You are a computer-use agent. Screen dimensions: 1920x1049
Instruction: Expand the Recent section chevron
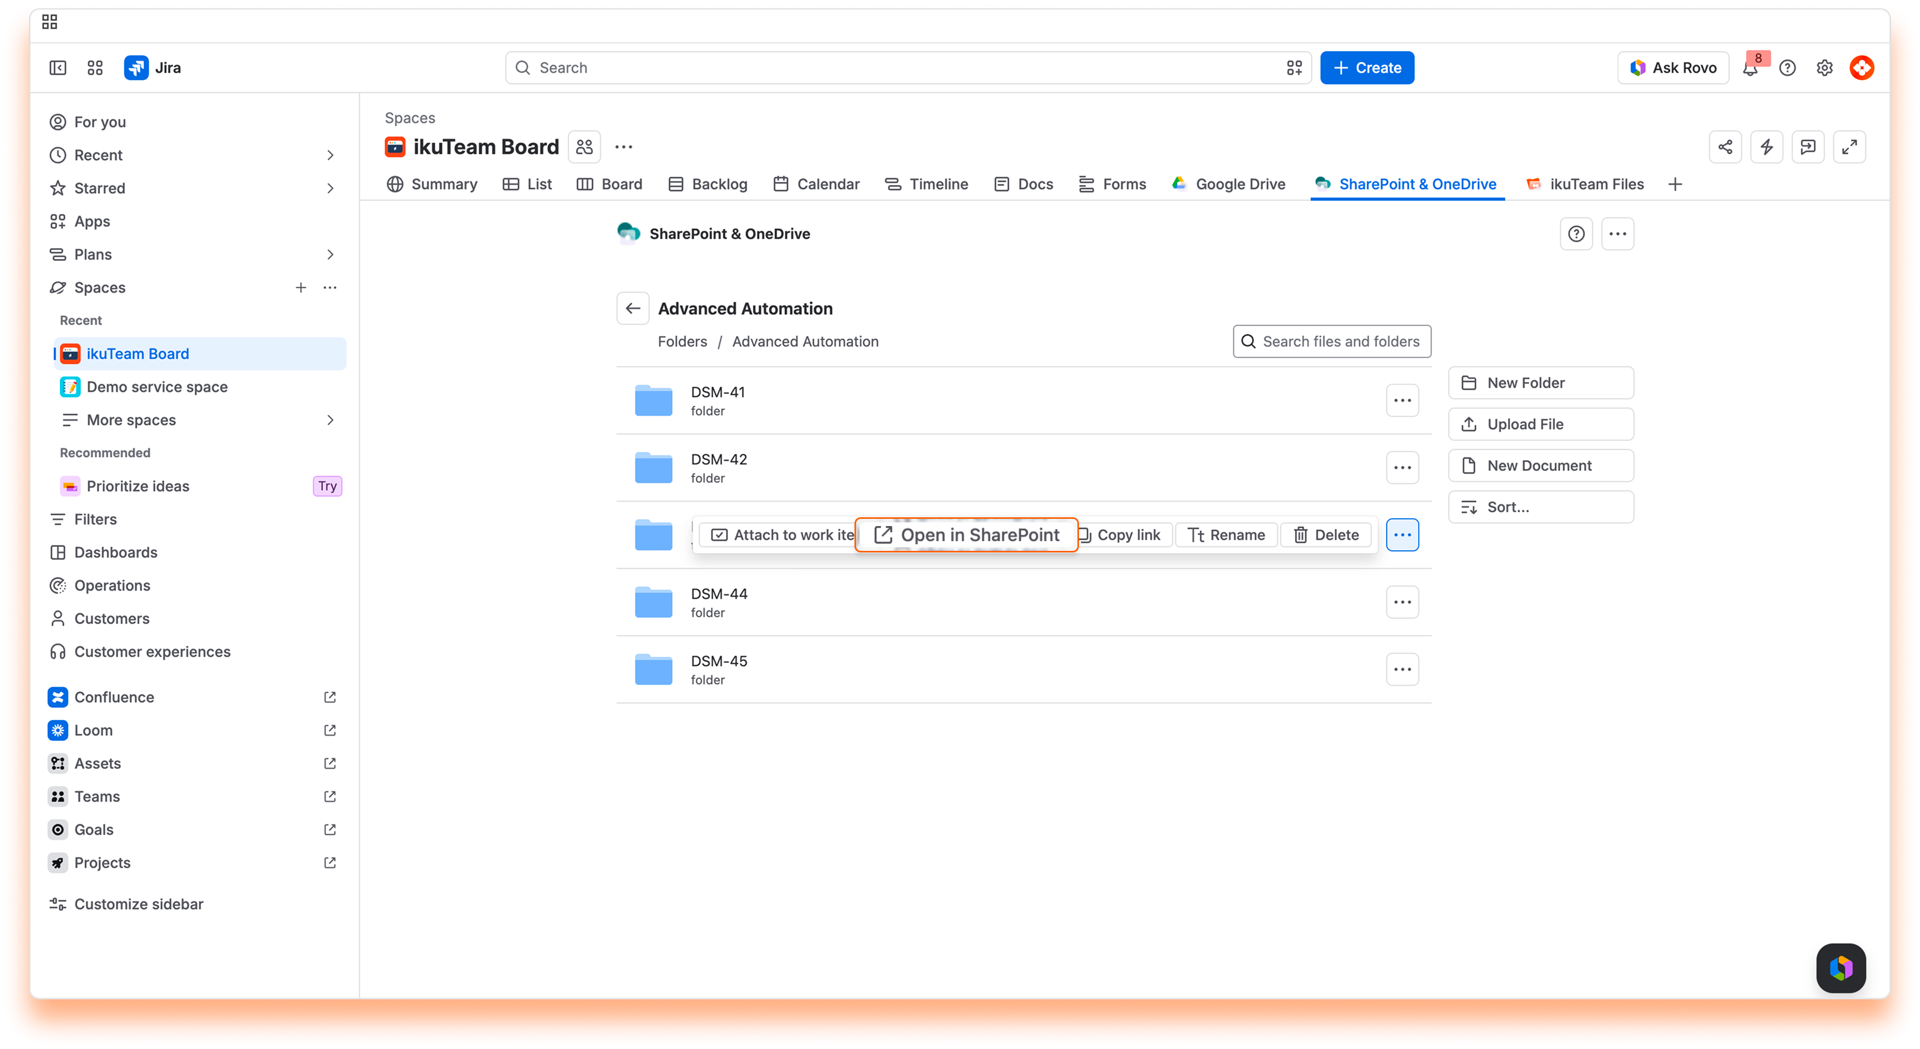click(x=330, y=155)
